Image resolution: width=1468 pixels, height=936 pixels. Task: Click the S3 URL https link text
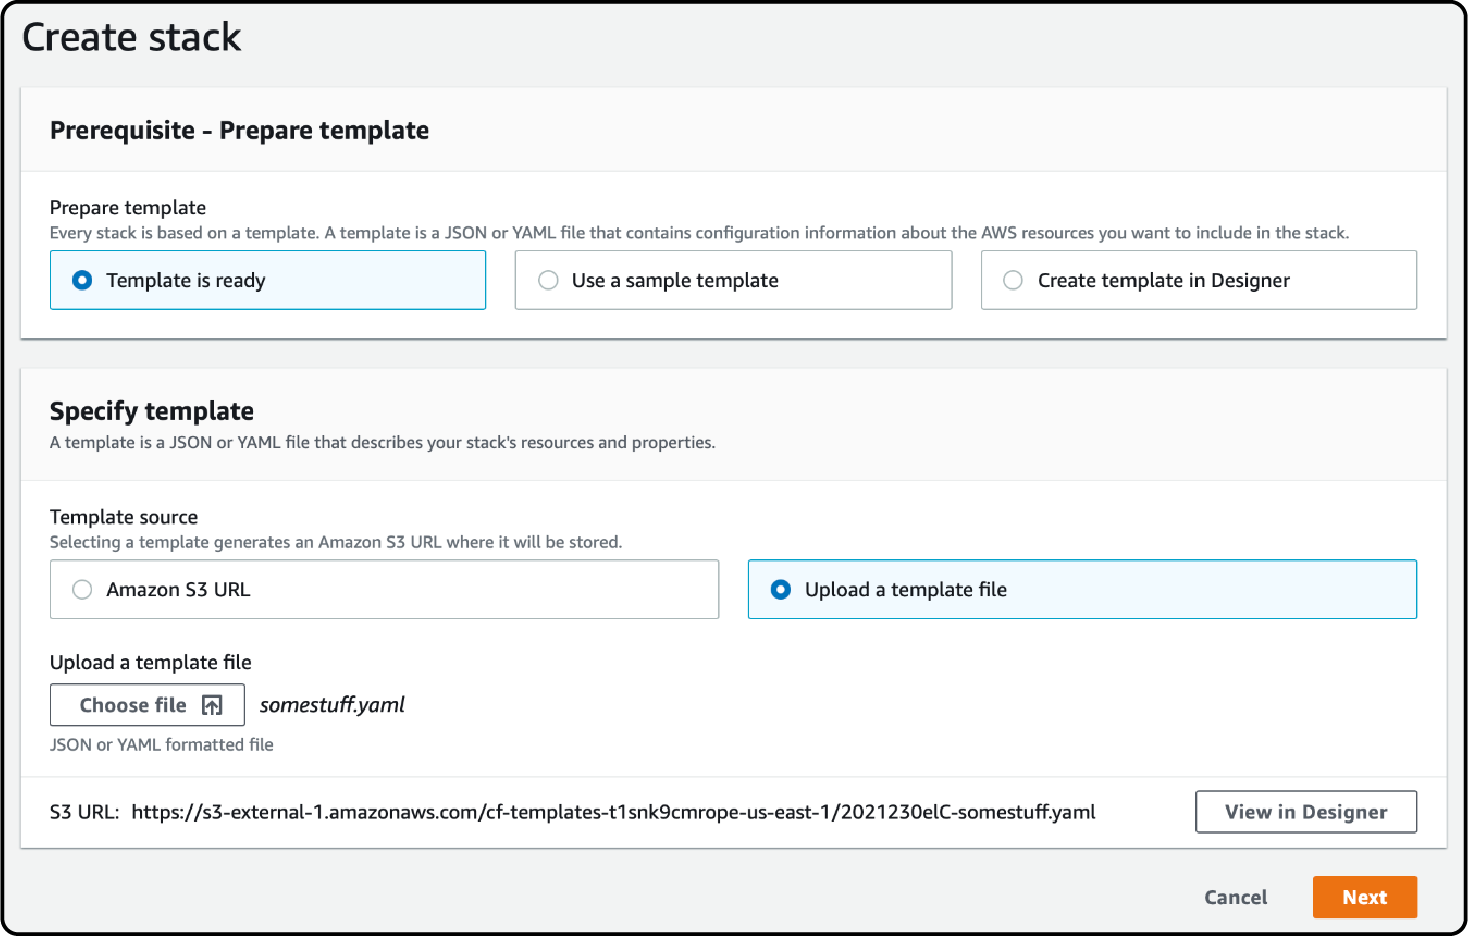613,812
